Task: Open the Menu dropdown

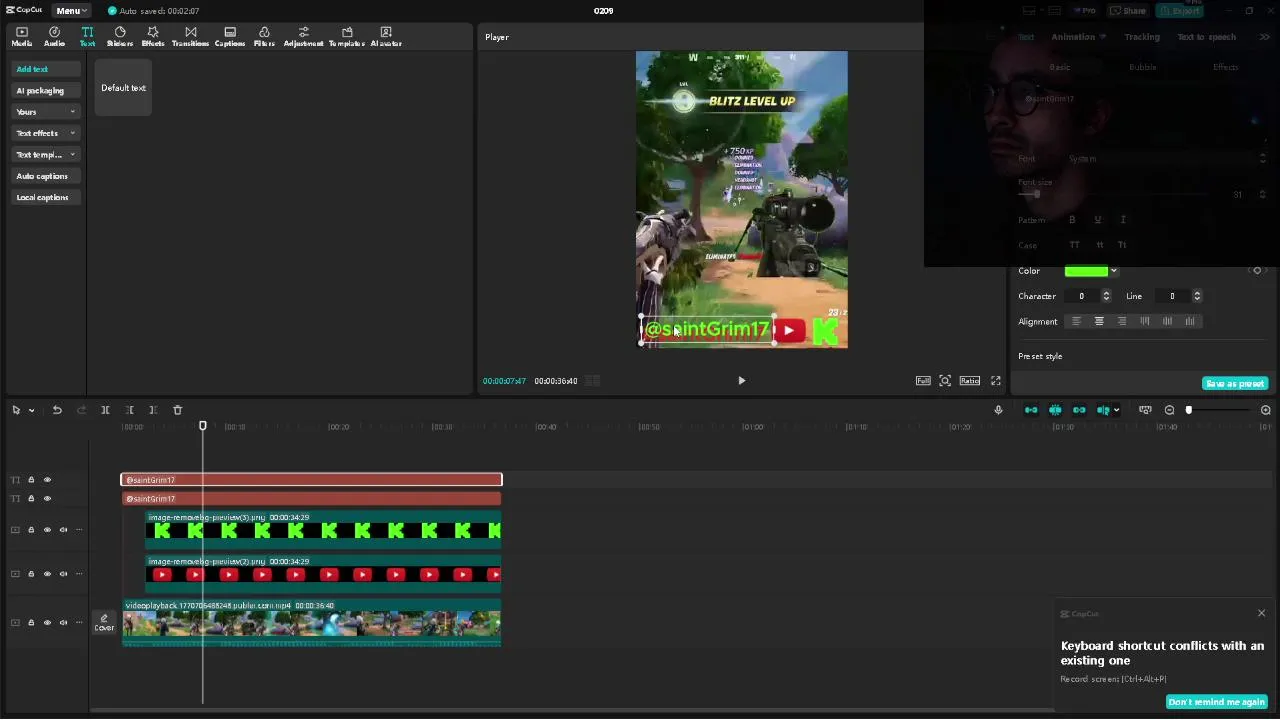Action: (71, 11)
